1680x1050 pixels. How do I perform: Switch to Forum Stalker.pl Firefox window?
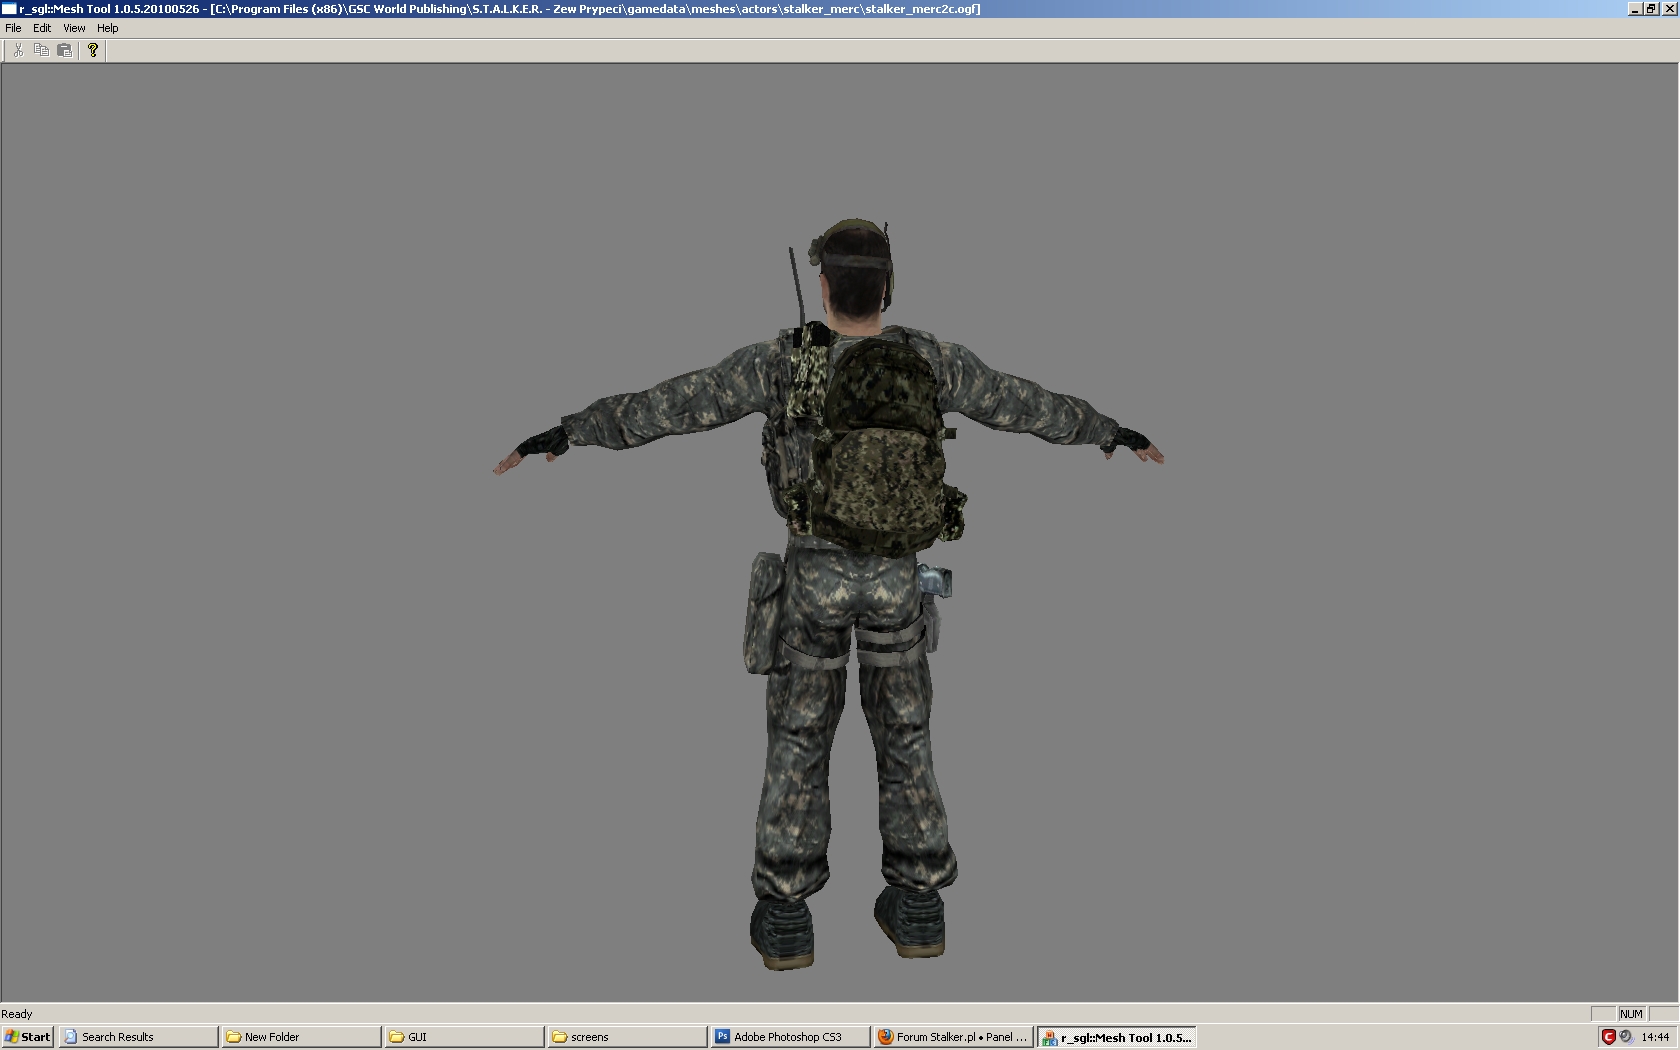(x=953, y=1037)
